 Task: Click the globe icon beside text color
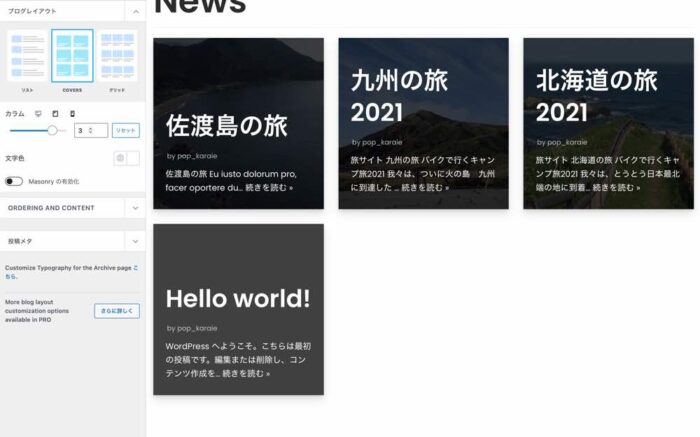tap(120, 158)
